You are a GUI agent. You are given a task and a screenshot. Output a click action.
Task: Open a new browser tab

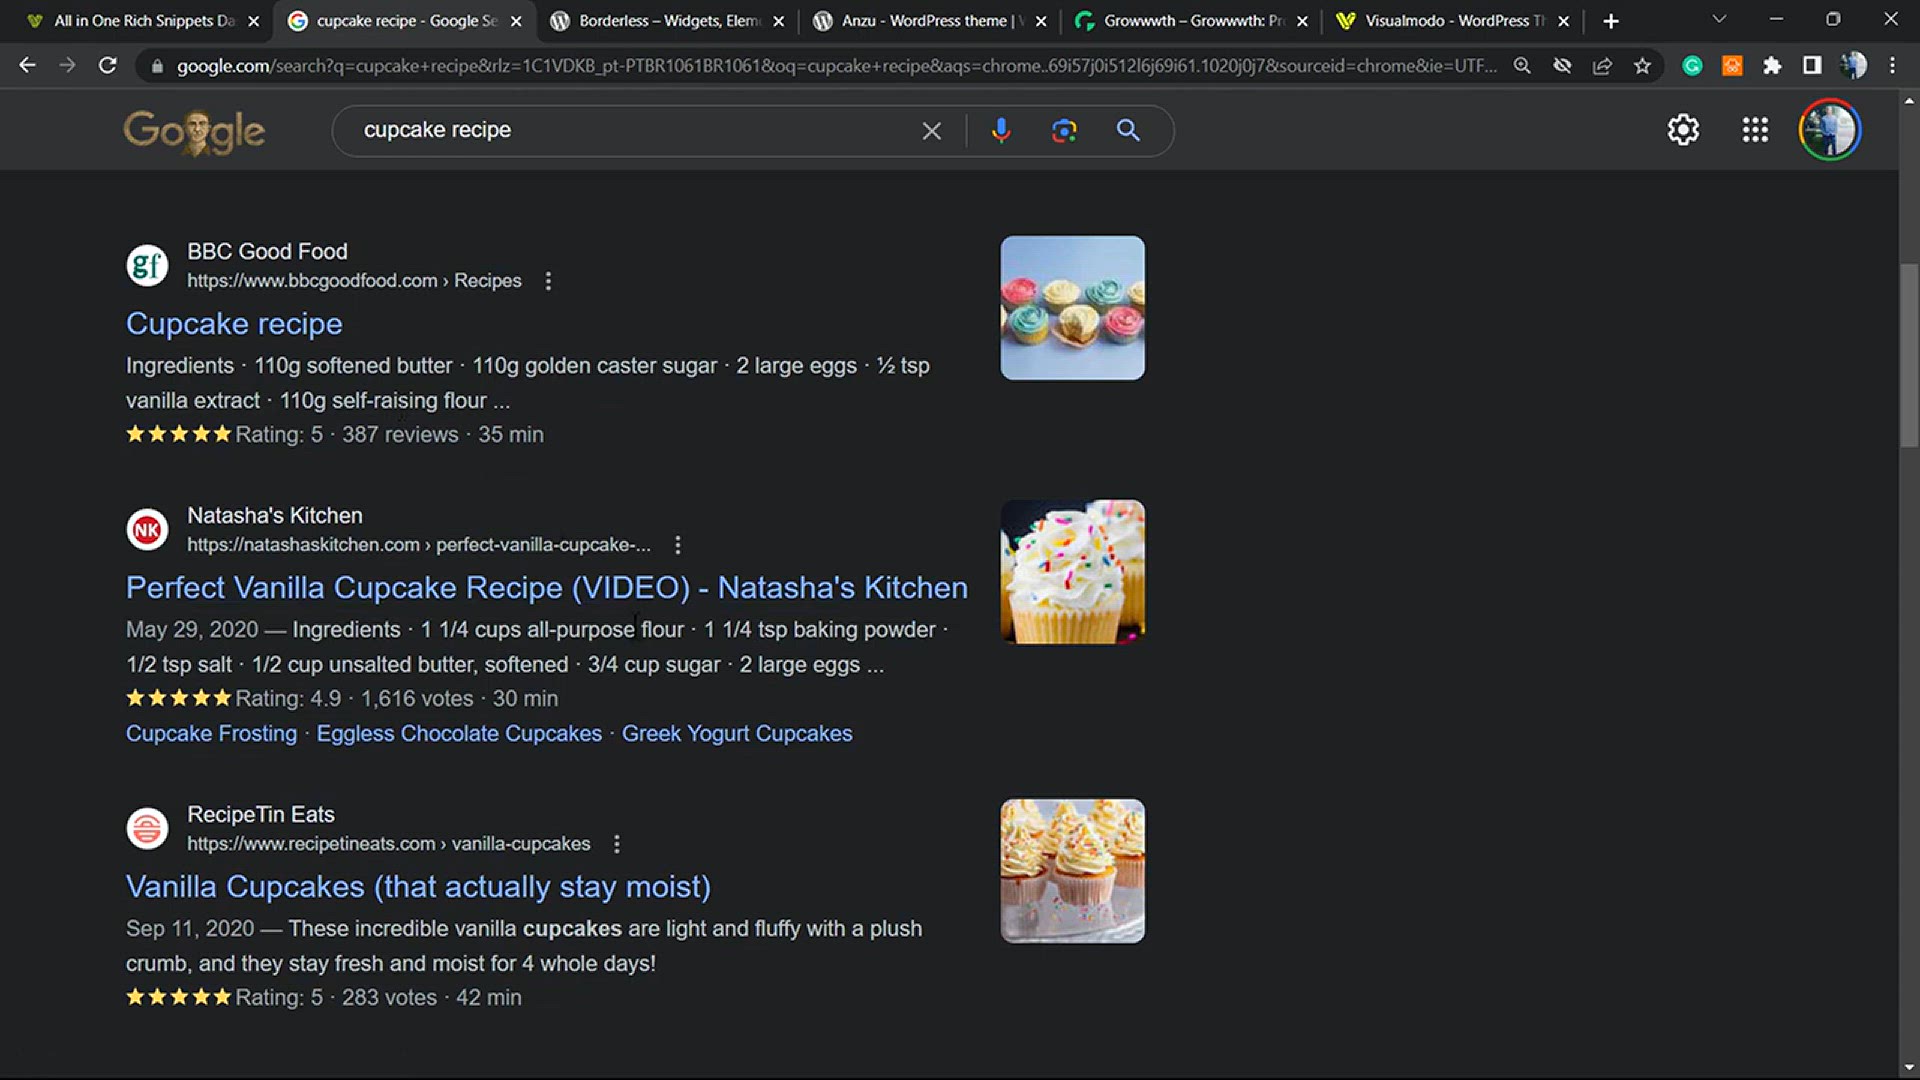(1610, 21)
